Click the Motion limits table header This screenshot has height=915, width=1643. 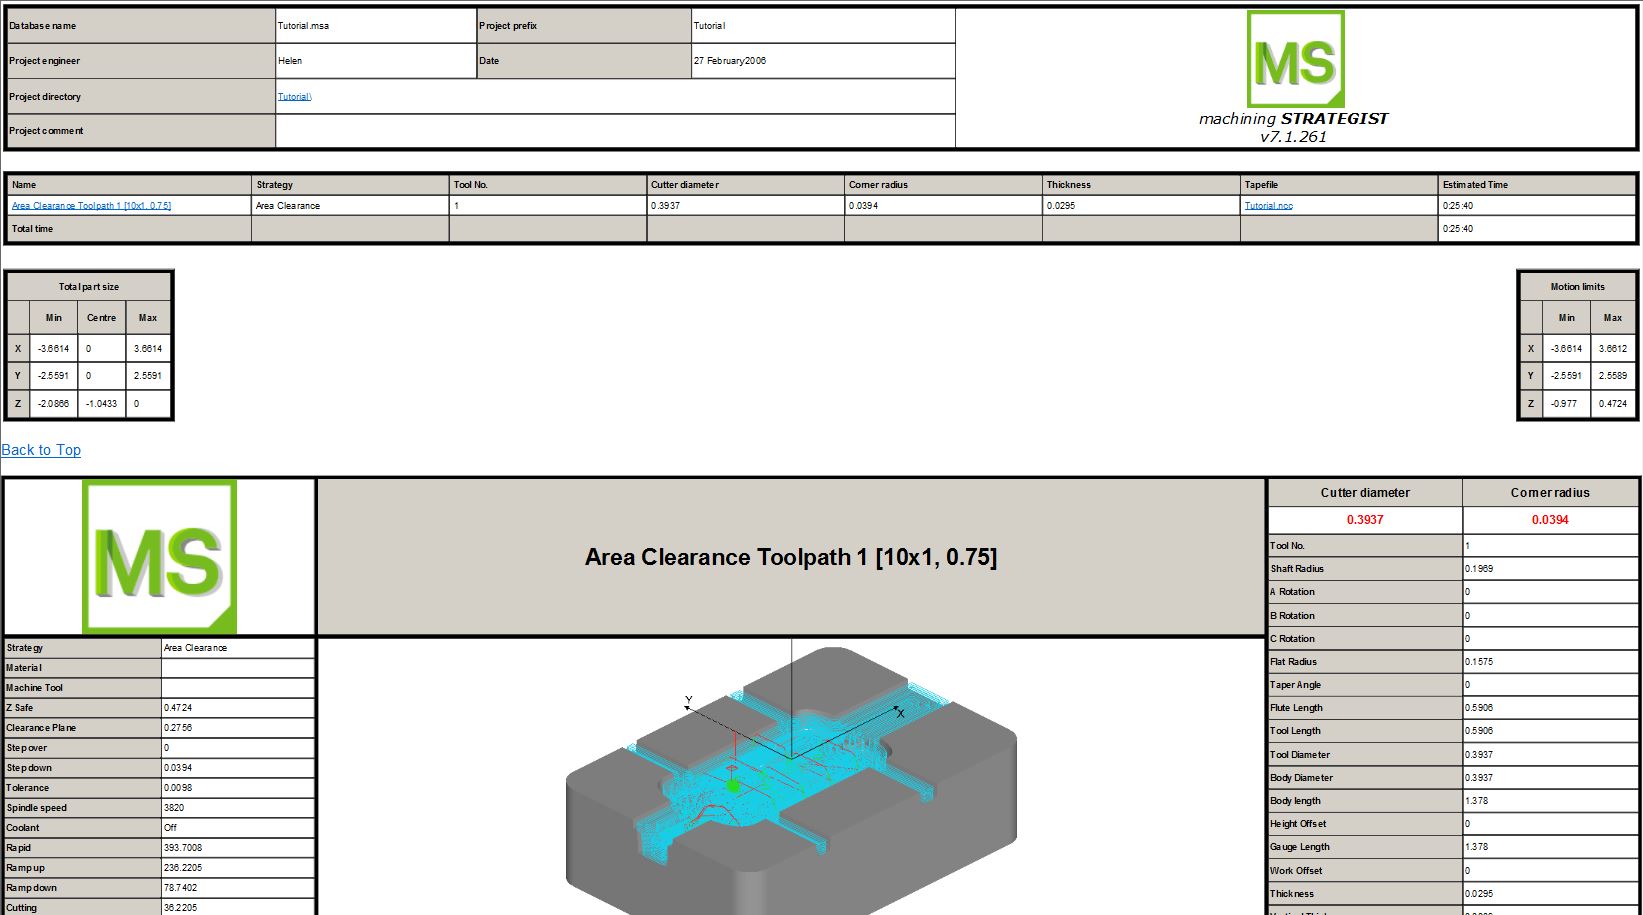[x=1577, y=287]
